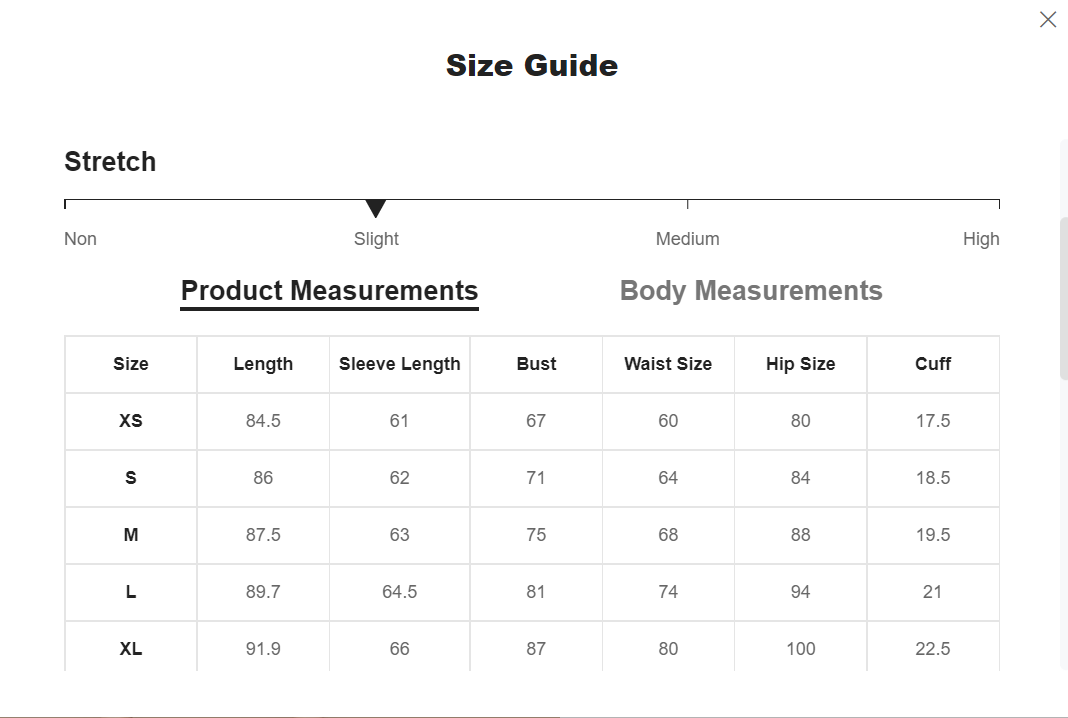The image size is (1068, 718).
Task: Switch to Body Measurements tab
Action: tap(751, 291)
